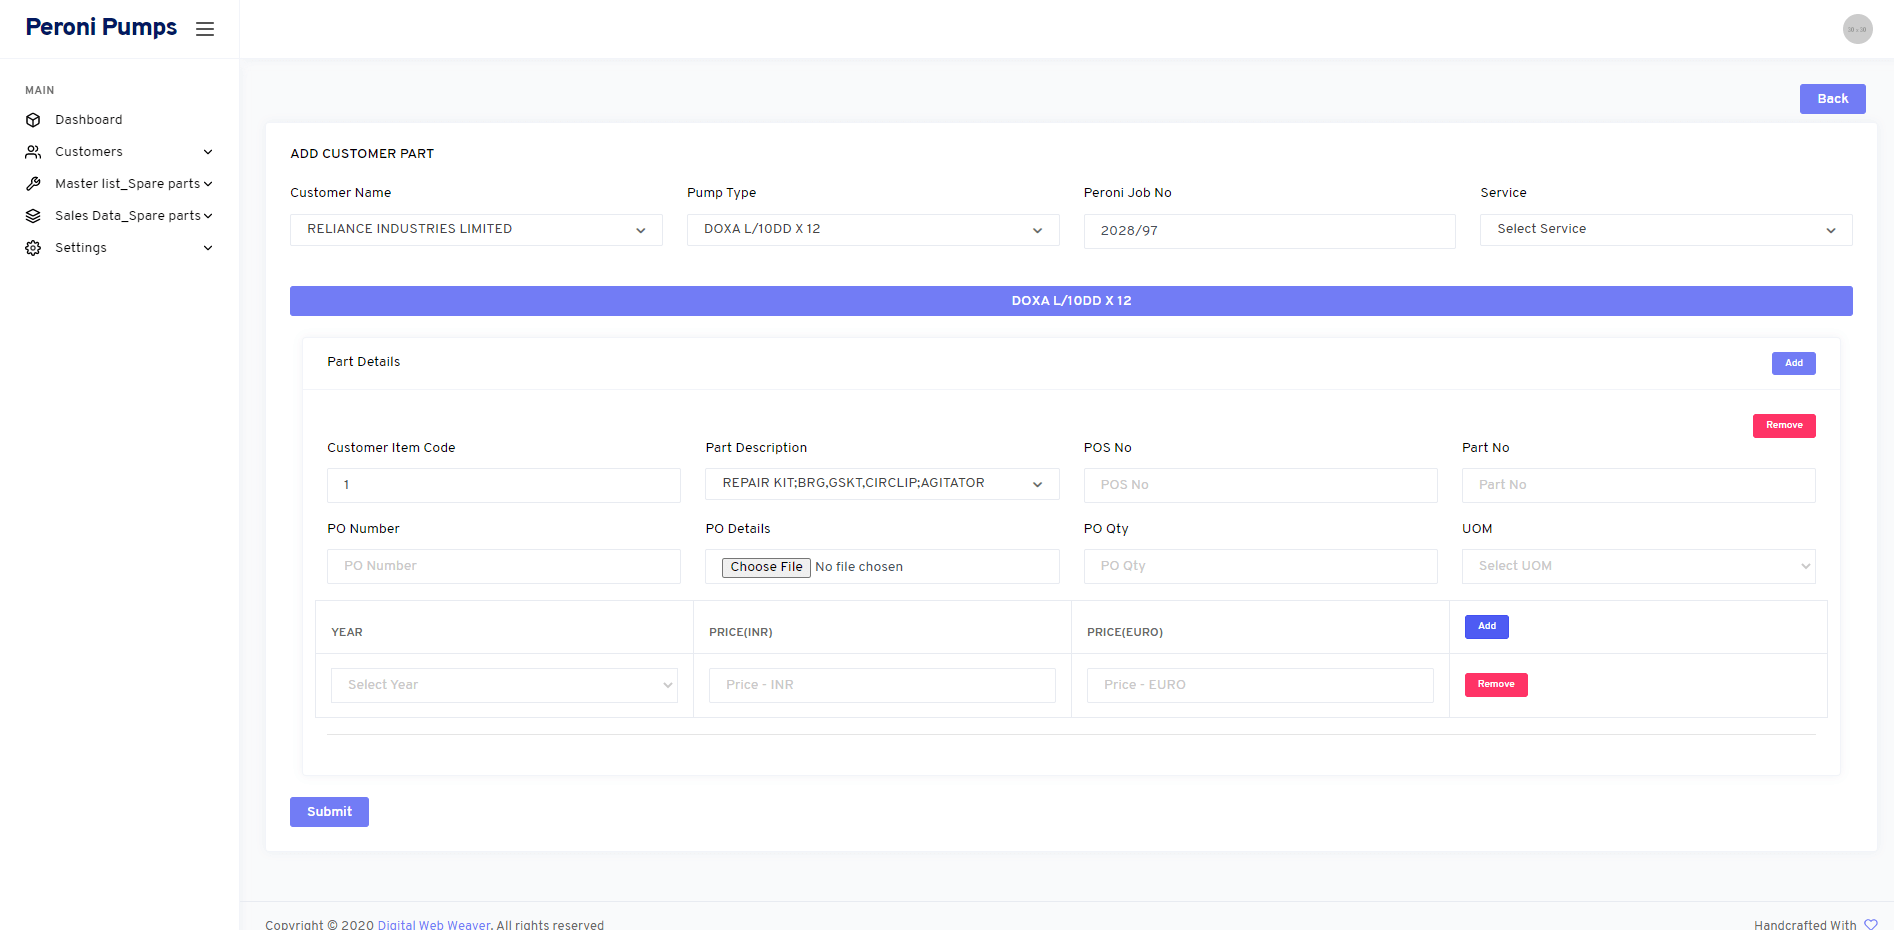The height and width of the screenshot is (930, 1894).
Task: Click the Back button
Action: [x=1832, y=99]
